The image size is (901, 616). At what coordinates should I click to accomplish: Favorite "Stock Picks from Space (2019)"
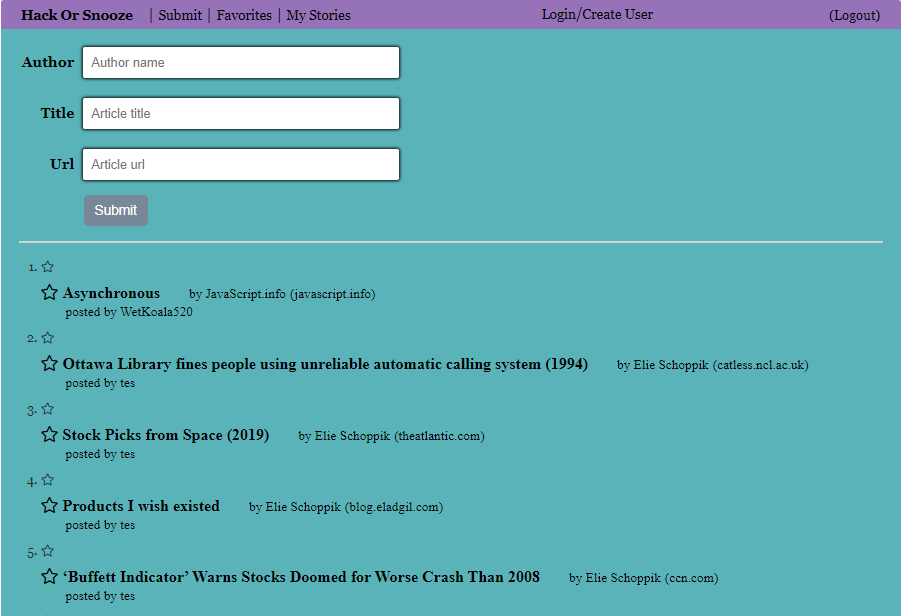pyautogui.click(x=49, y=434)
